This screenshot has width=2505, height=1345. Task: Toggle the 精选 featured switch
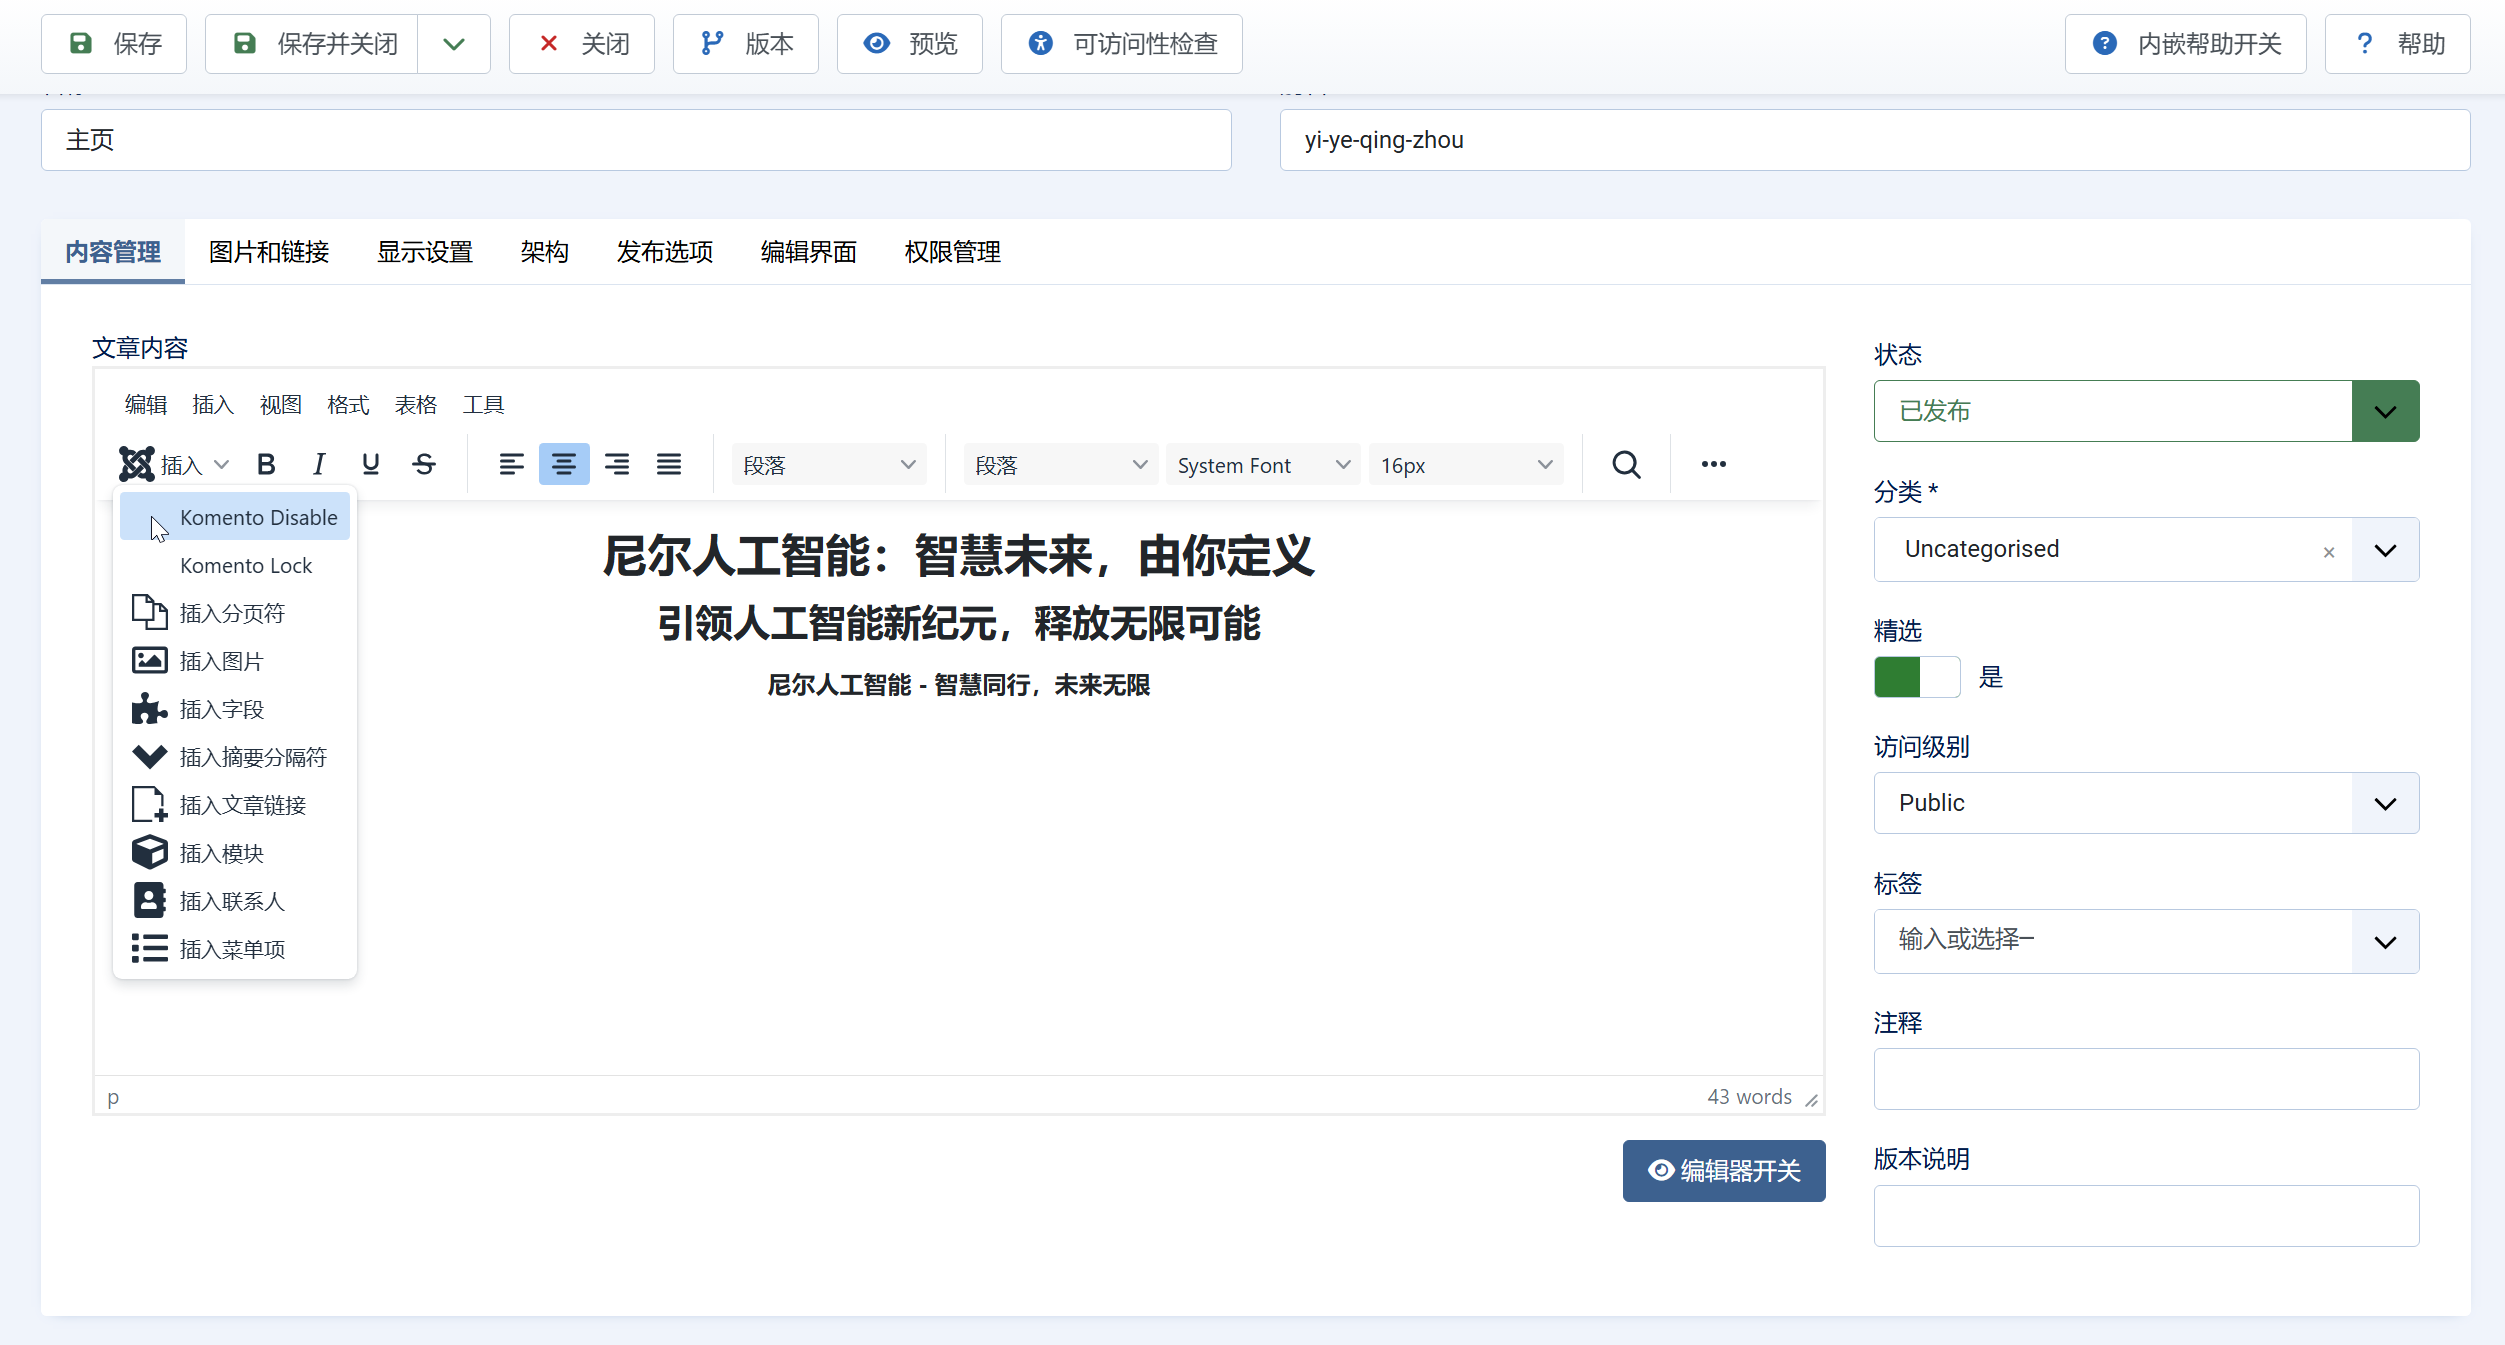1916,677
